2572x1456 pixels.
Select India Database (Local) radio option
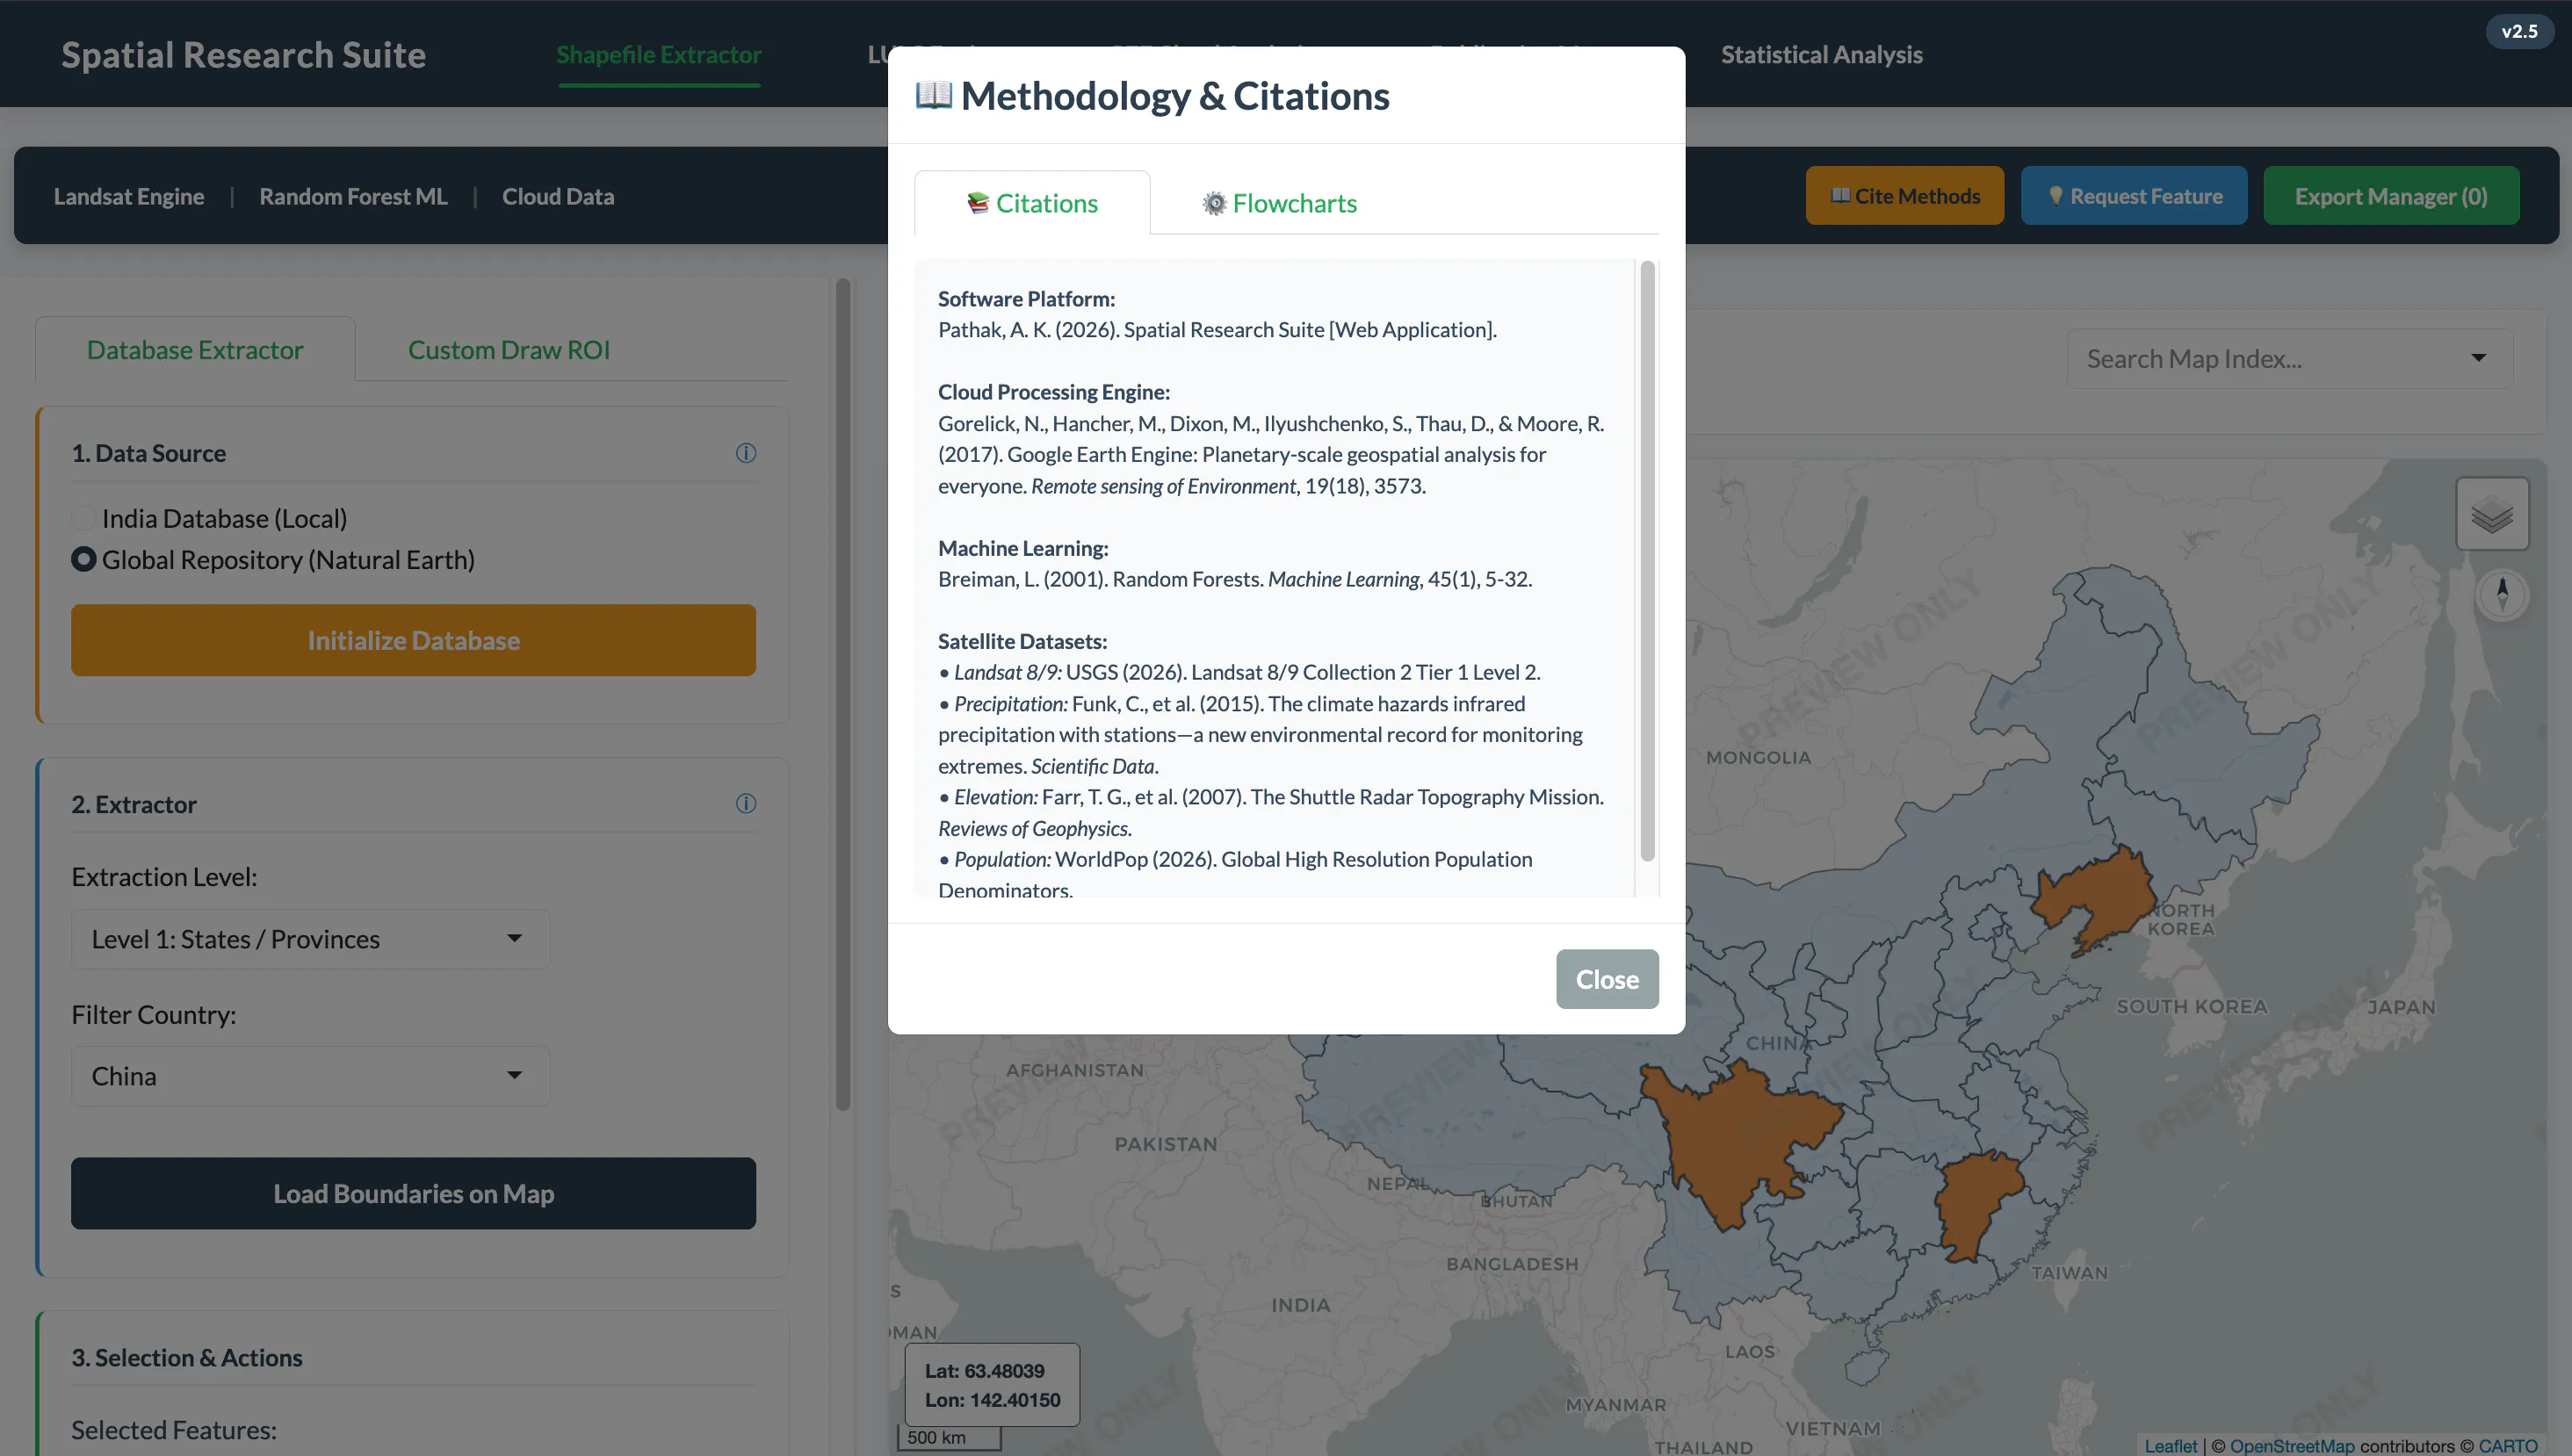(84, 518)
